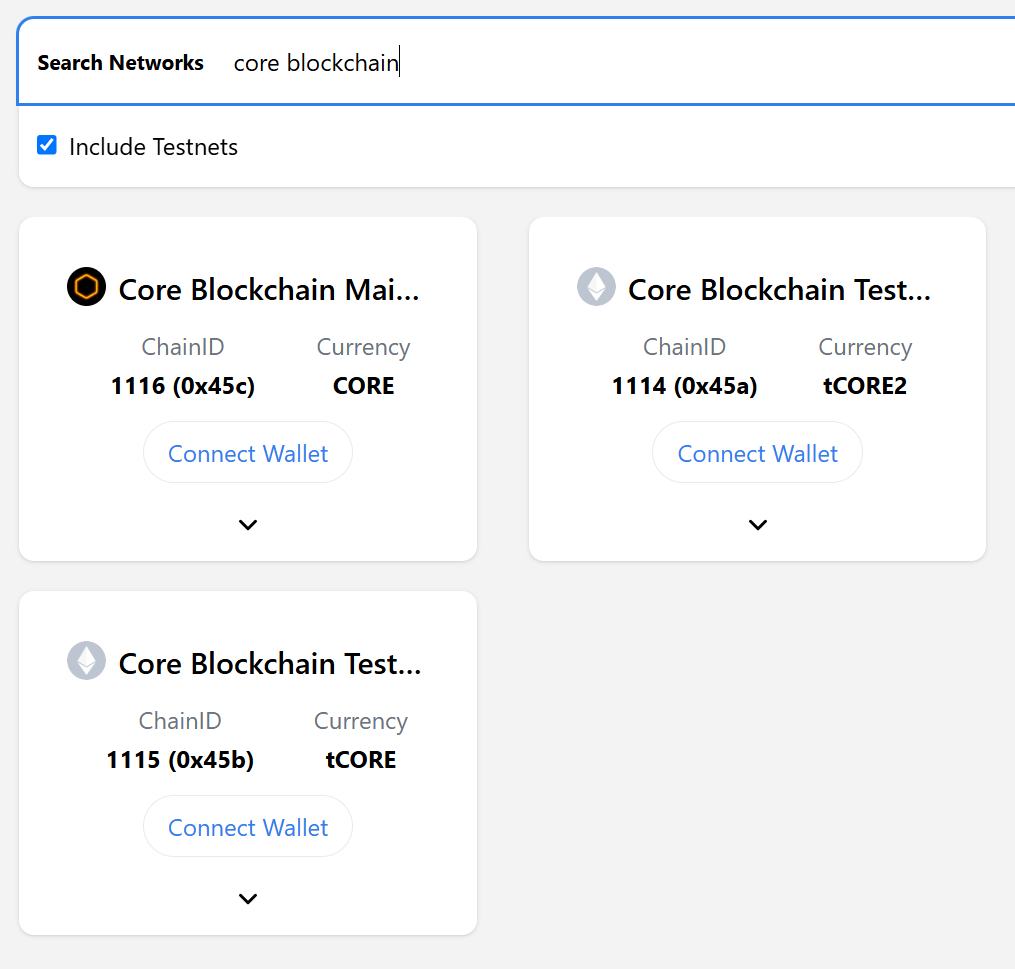Click the Core Blockchain Mainnet hexagon logo
The width and height of the screenshot is (1015, 969).
pyautogui.click(x=86, y=286)
